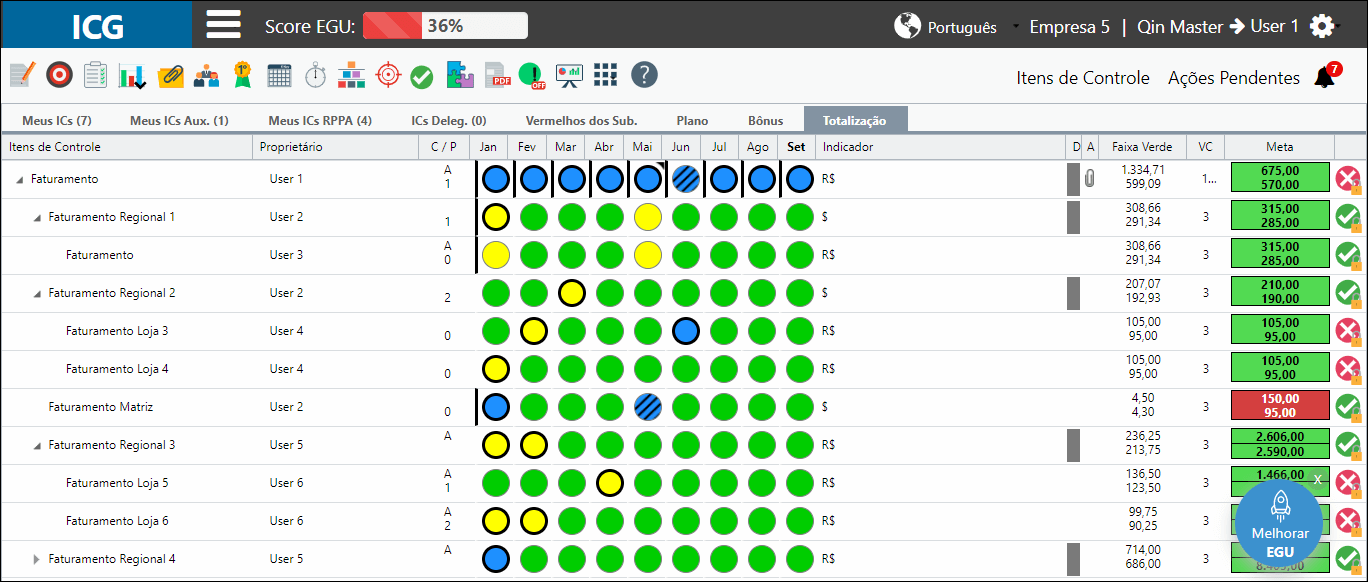Select the Vermelhos dos Sub. tab
This screenshot has width=1368, height=582.
[x=581, y=120]
